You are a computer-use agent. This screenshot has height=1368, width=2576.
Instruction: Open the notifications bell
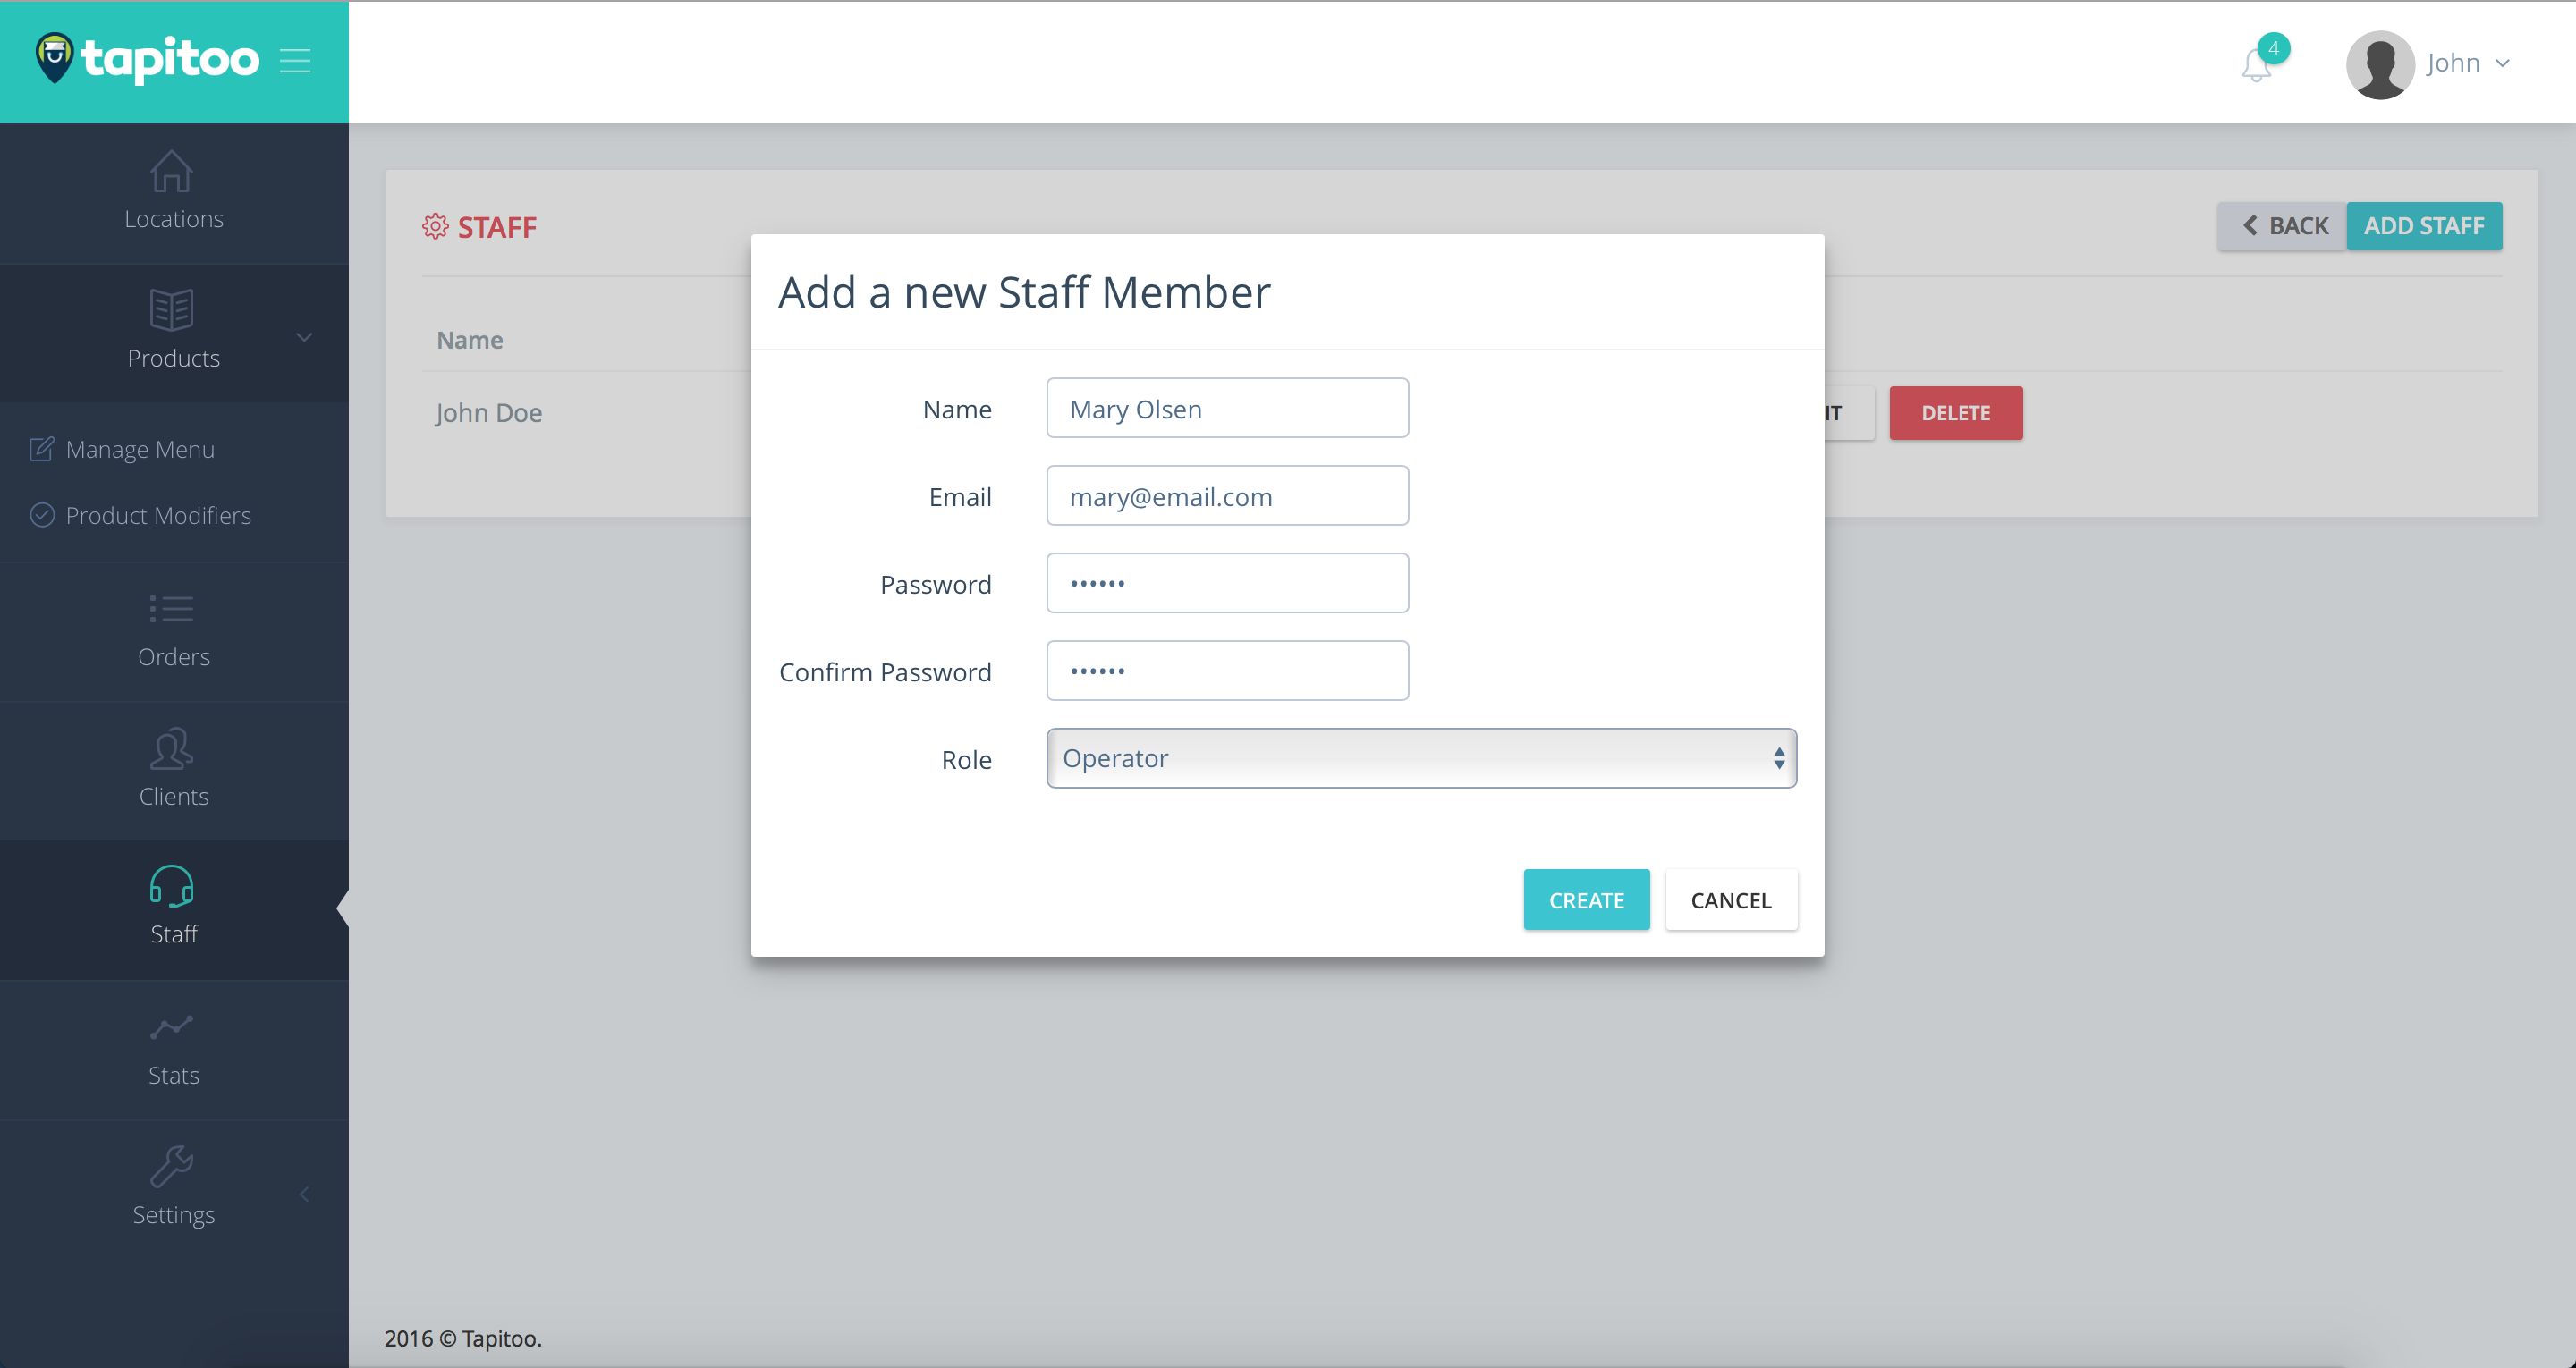click(2256, 65)
